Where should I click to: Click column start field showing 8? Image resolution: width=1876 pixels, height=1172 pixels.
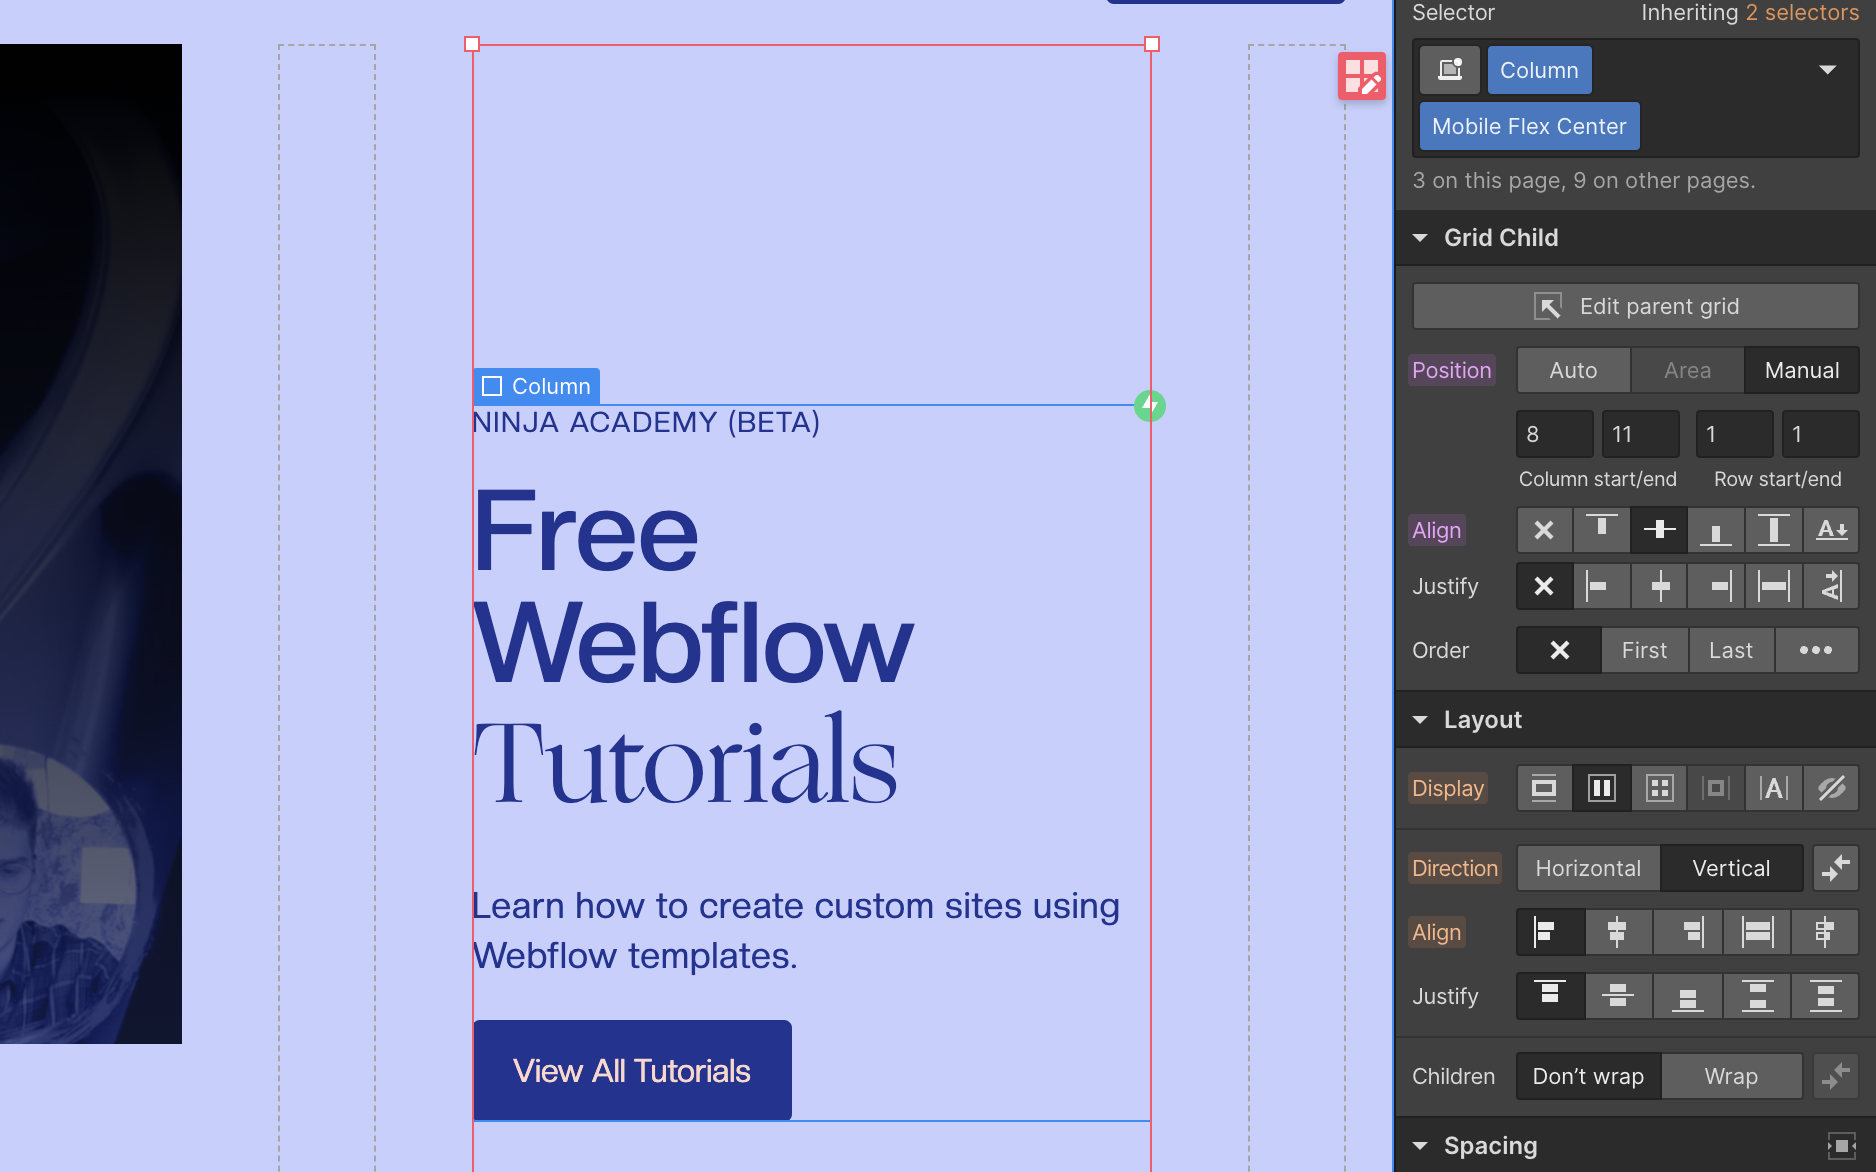1555,434
